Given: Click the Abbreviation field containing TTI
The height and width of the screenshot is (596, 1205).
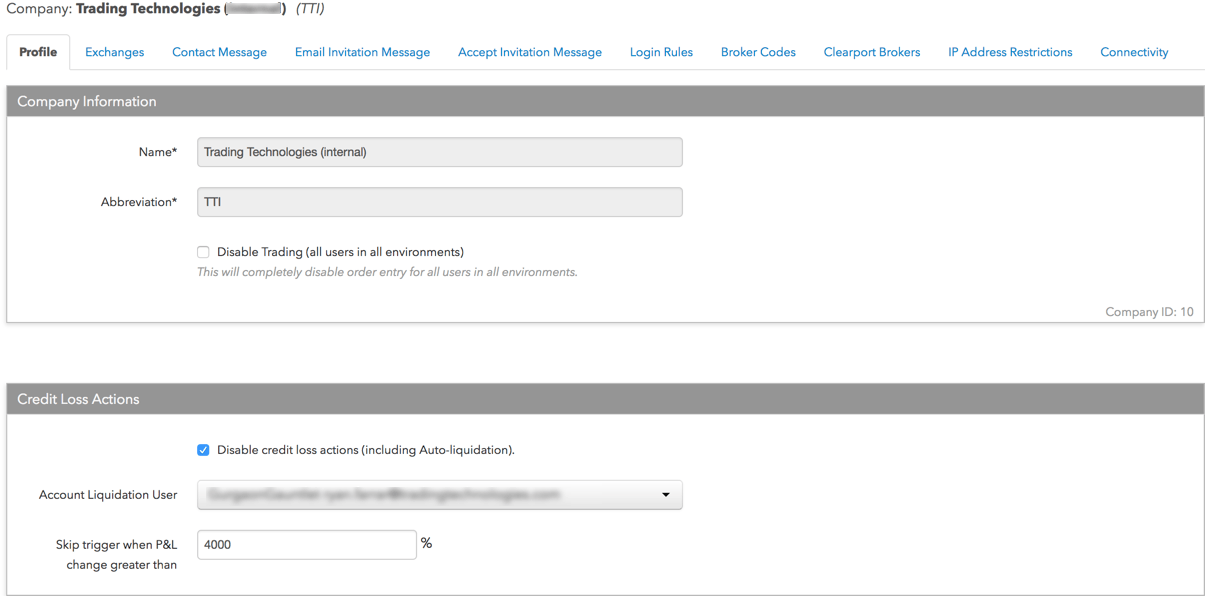Looking at the screenshot, I should 440,202.
